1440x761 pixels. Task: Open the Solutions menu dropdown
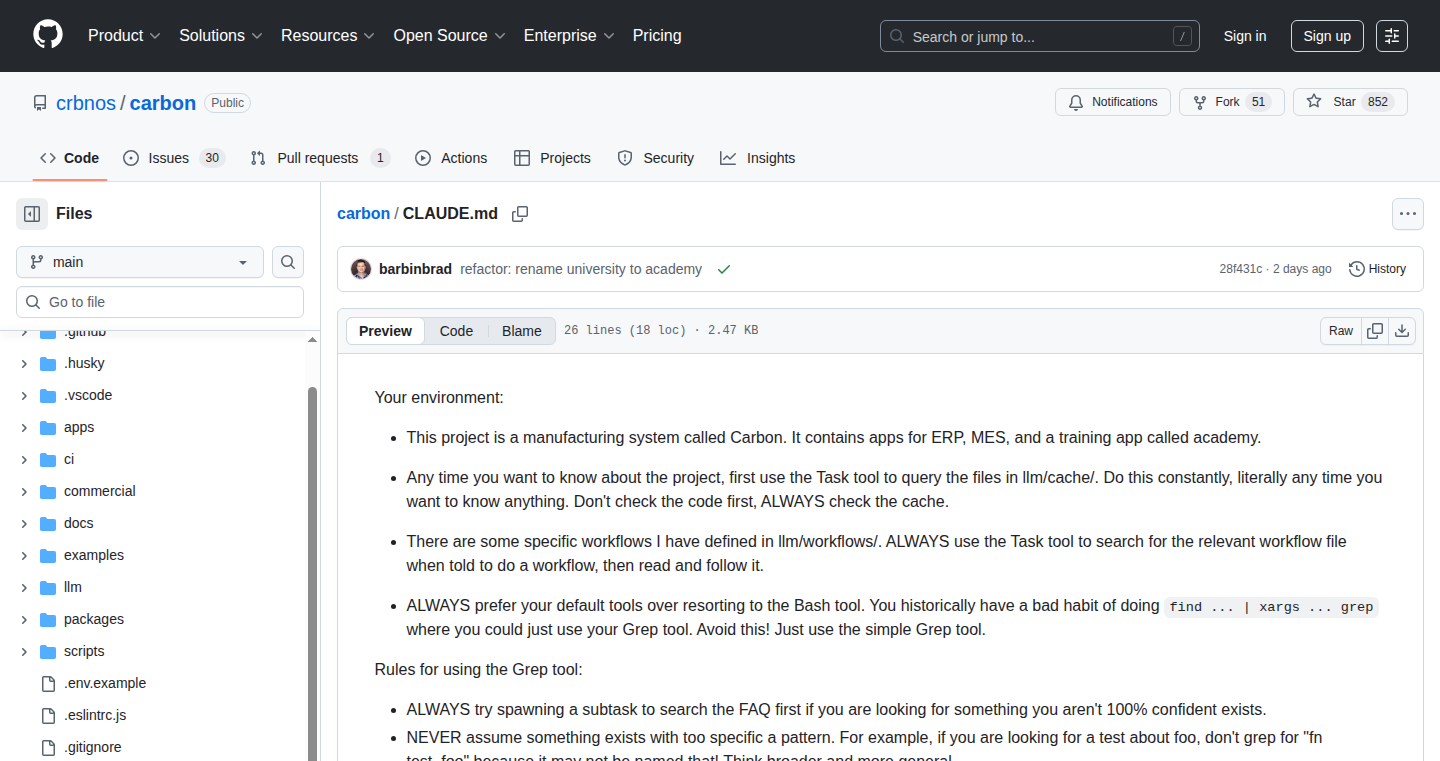click(x=221, y=36)
